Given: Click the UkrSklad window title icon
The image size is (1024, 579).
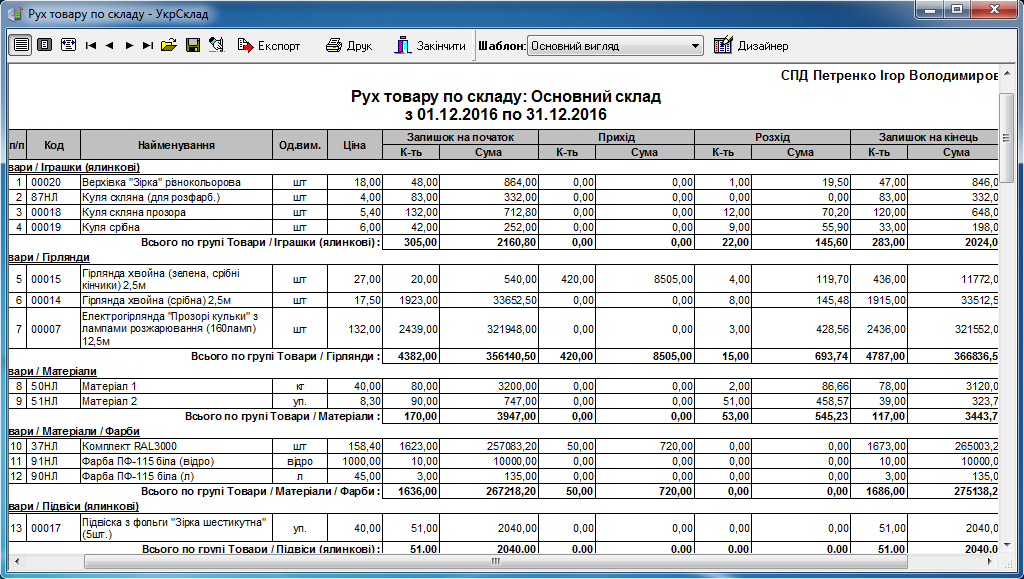Looking at the screenshot, I should point(14,11).
